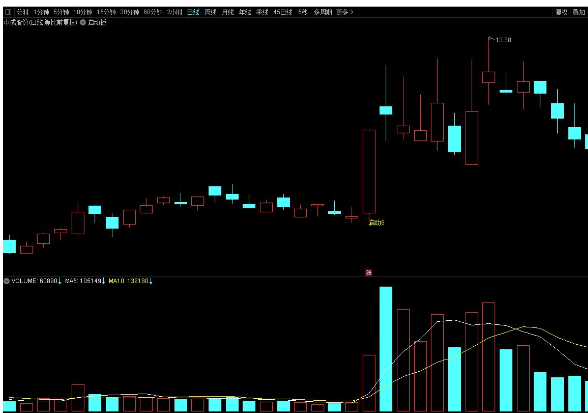This screenshot has width=588, height=413.
Task: Click the high price marker label 13.58
Action: pos(500,39)
